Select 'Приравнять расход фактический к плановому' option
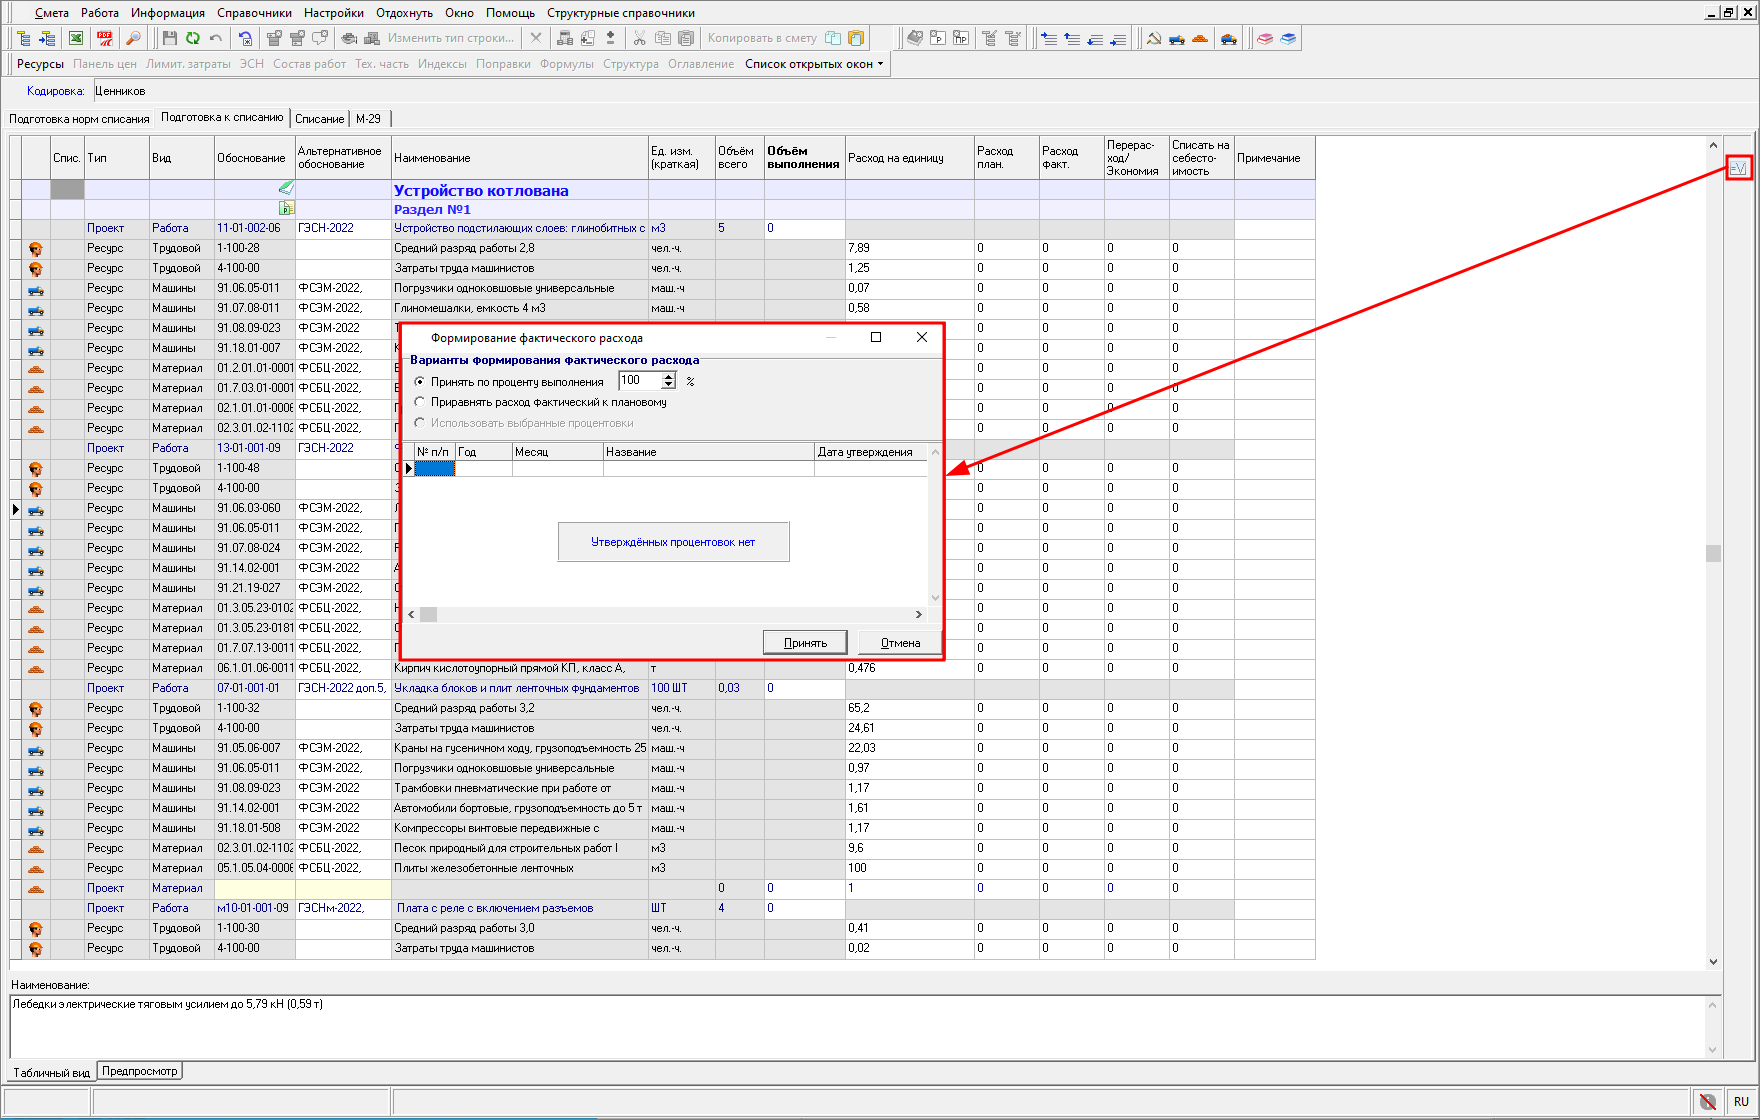This screenshot has width=1760, height=1120. pos(420,402)
